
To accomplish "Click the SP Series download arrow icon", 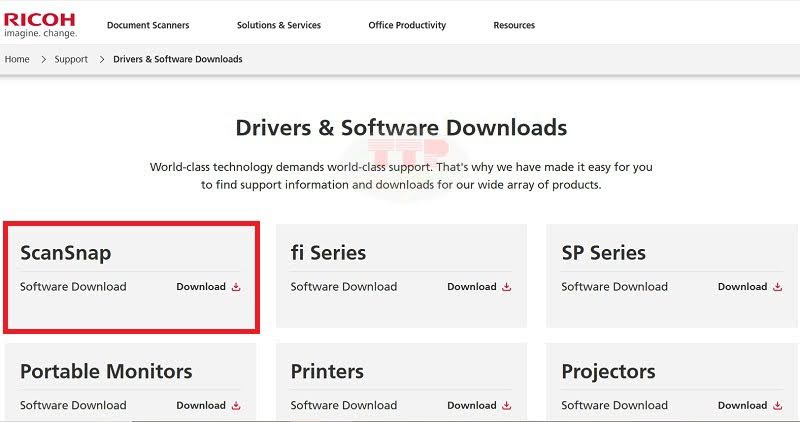I will 777,287.
